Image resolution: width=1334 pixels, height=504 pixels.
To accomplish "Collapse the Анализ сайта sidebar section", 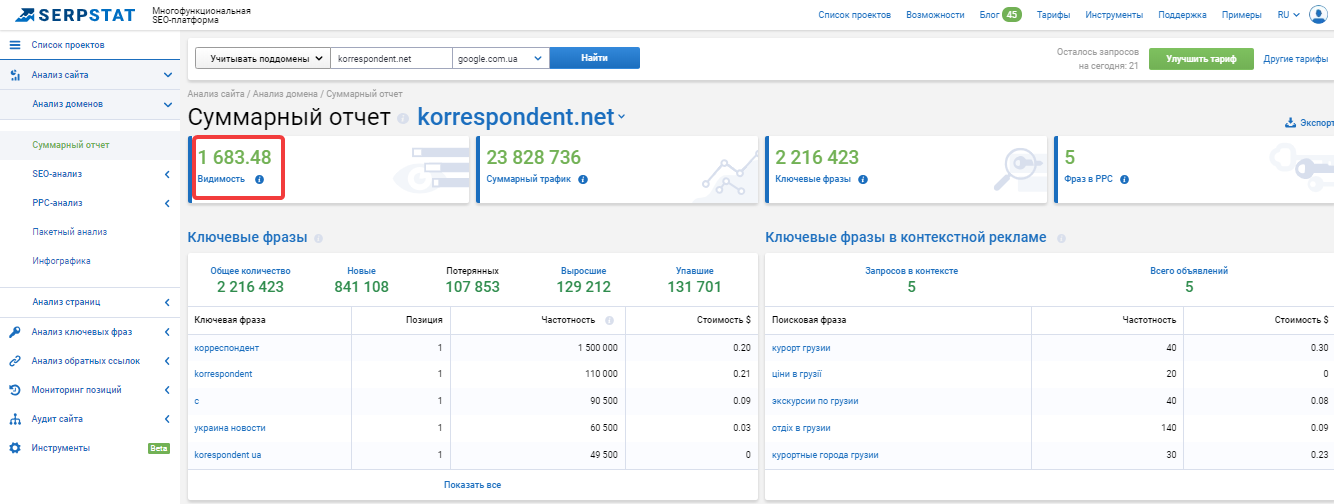I will pos(168,75).
